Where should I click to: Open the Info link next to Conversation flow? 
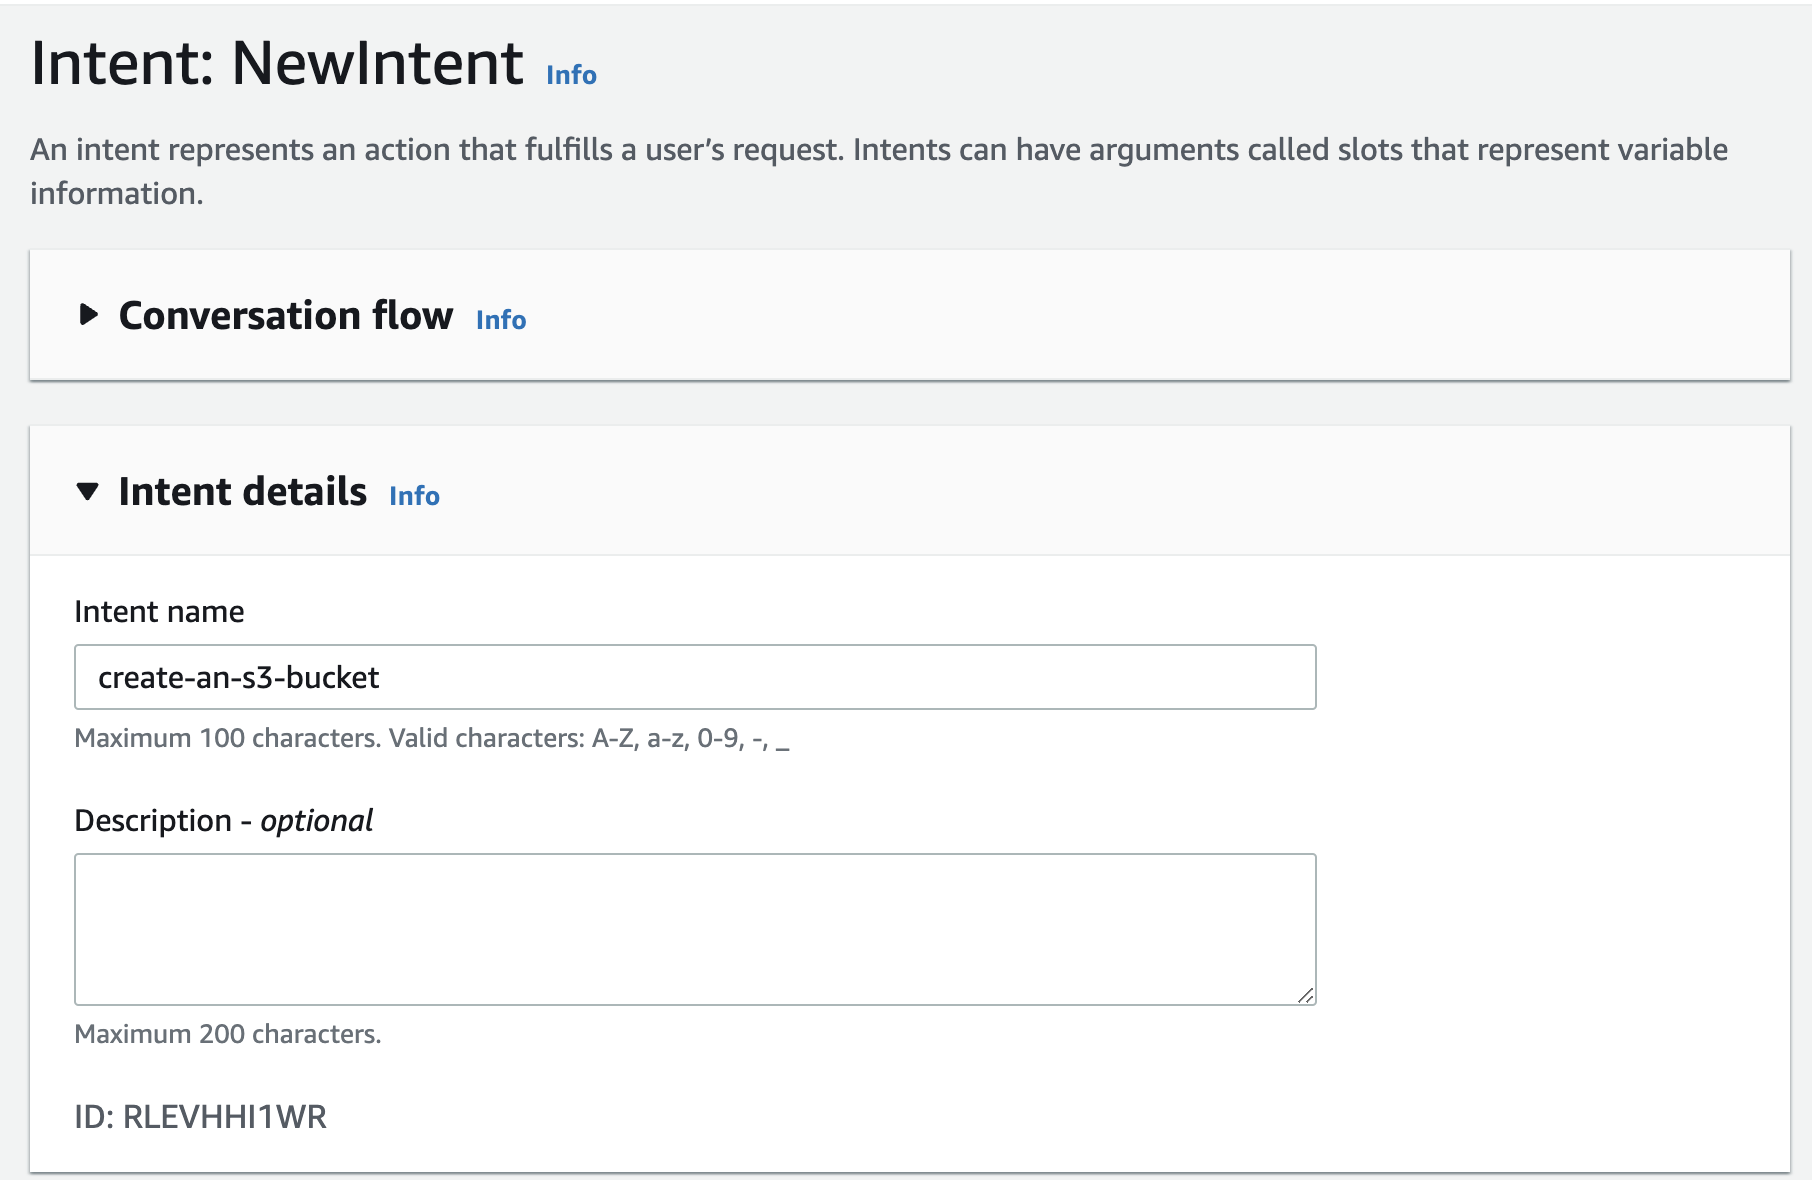(x=500, y=320)
